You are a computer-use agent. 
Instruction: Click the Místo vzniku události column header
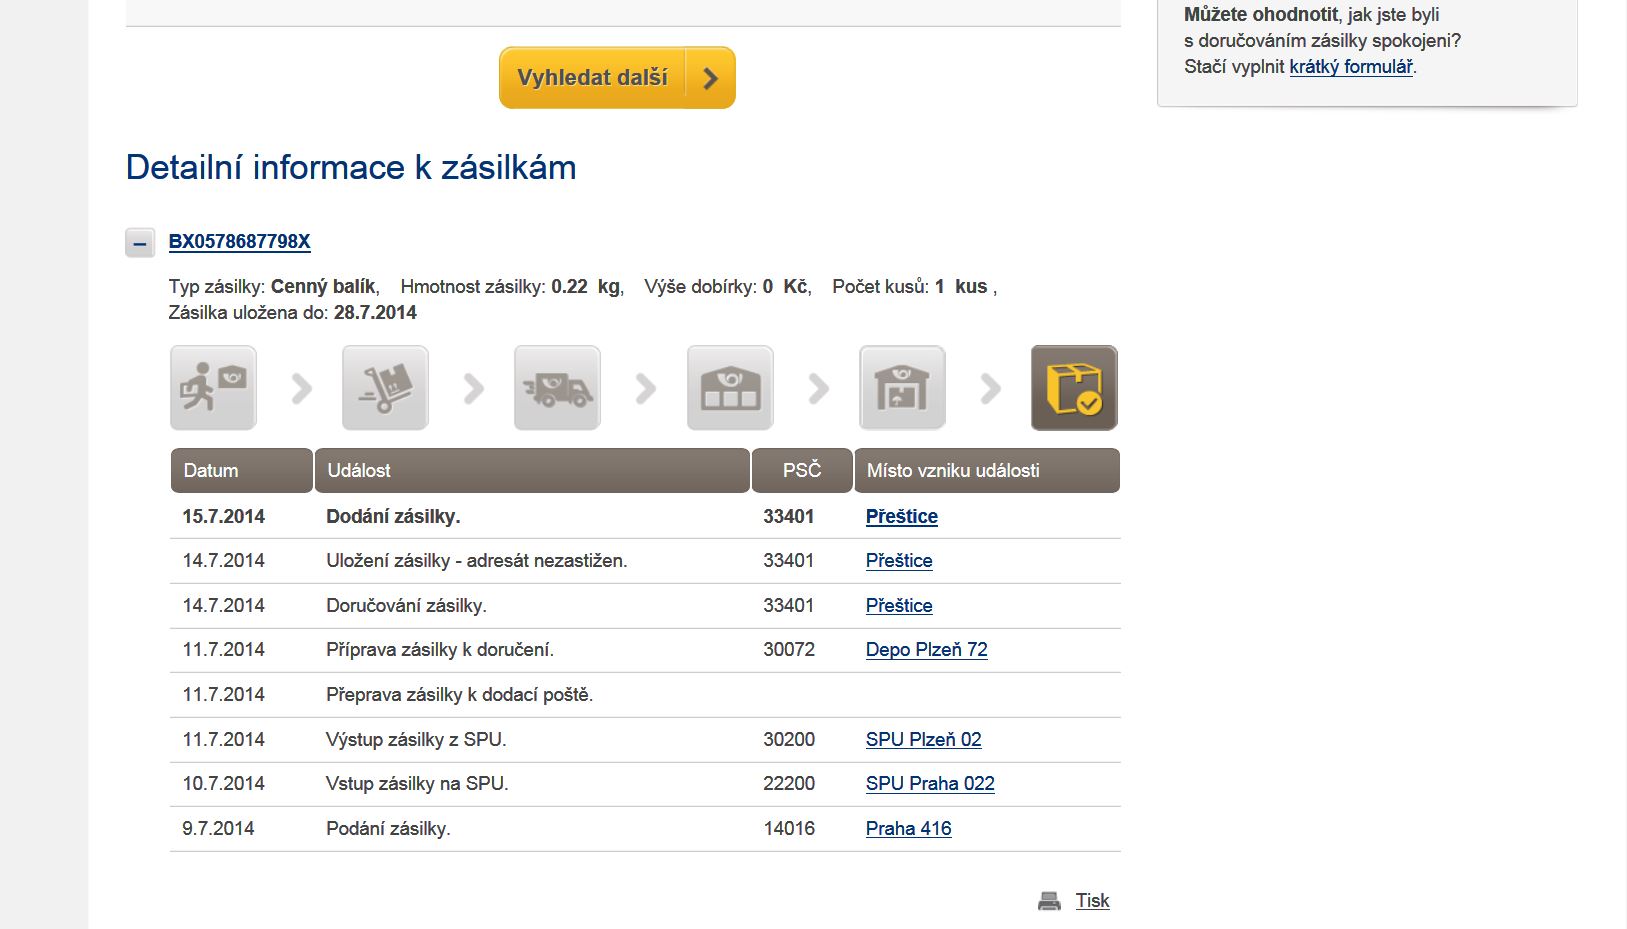pyautogui.click(x=986, y=470)
